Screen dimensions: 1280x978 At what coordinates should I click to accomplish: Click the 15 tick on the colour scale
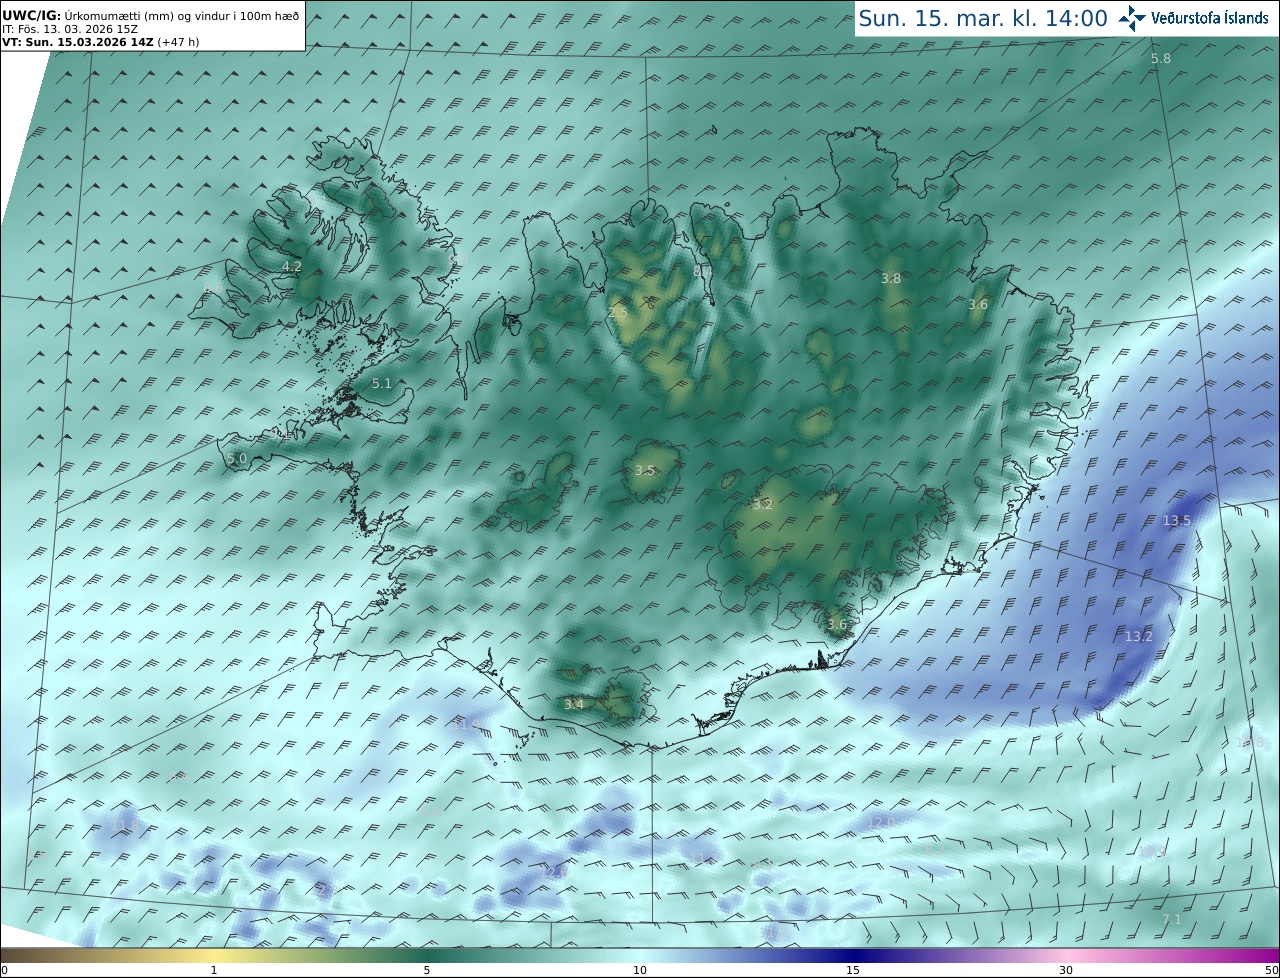coord(853,970)
